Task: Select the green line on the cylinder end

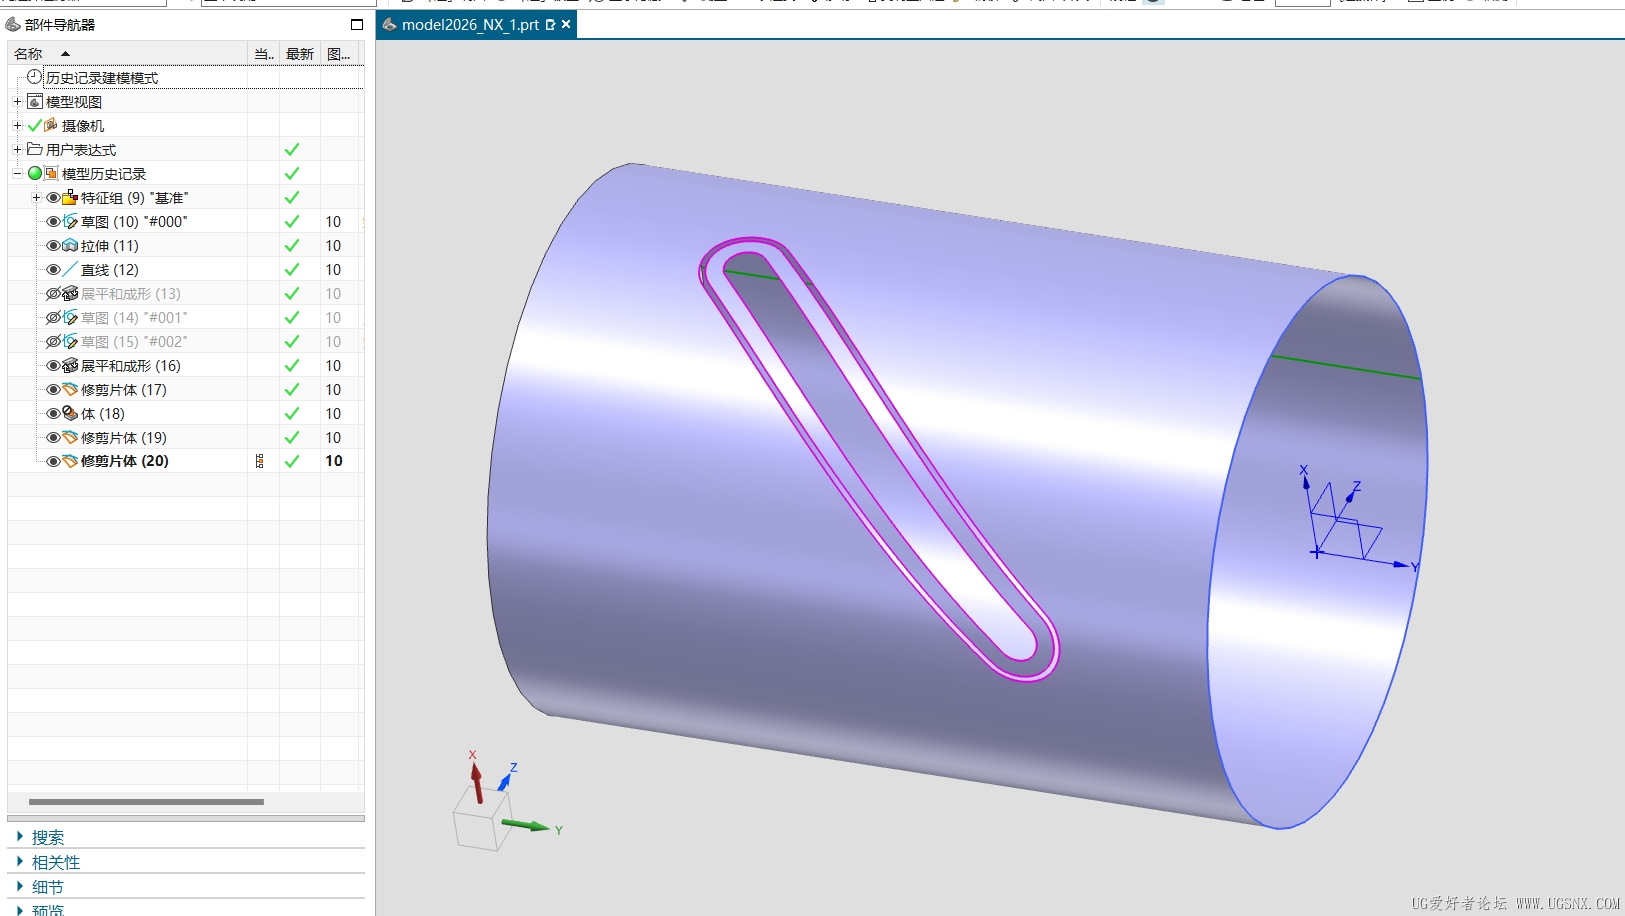Action: (x=1345, y=367)
